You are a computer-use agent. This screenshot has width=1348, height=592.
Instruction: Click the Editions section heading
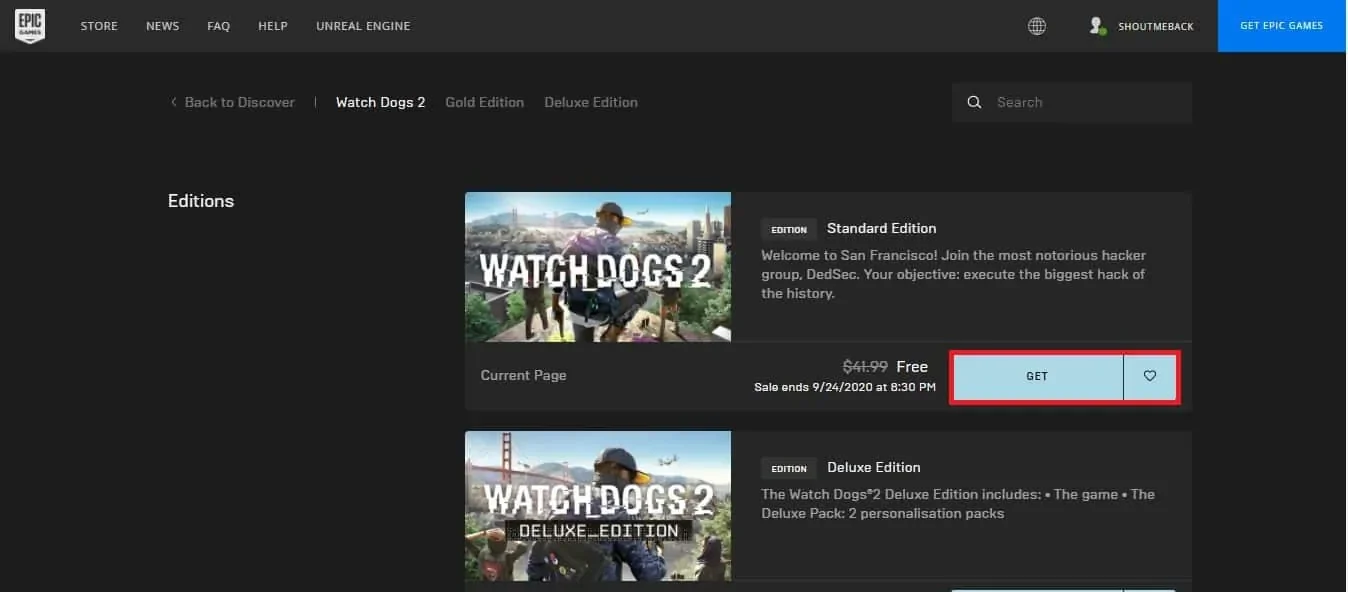point(201,201)
